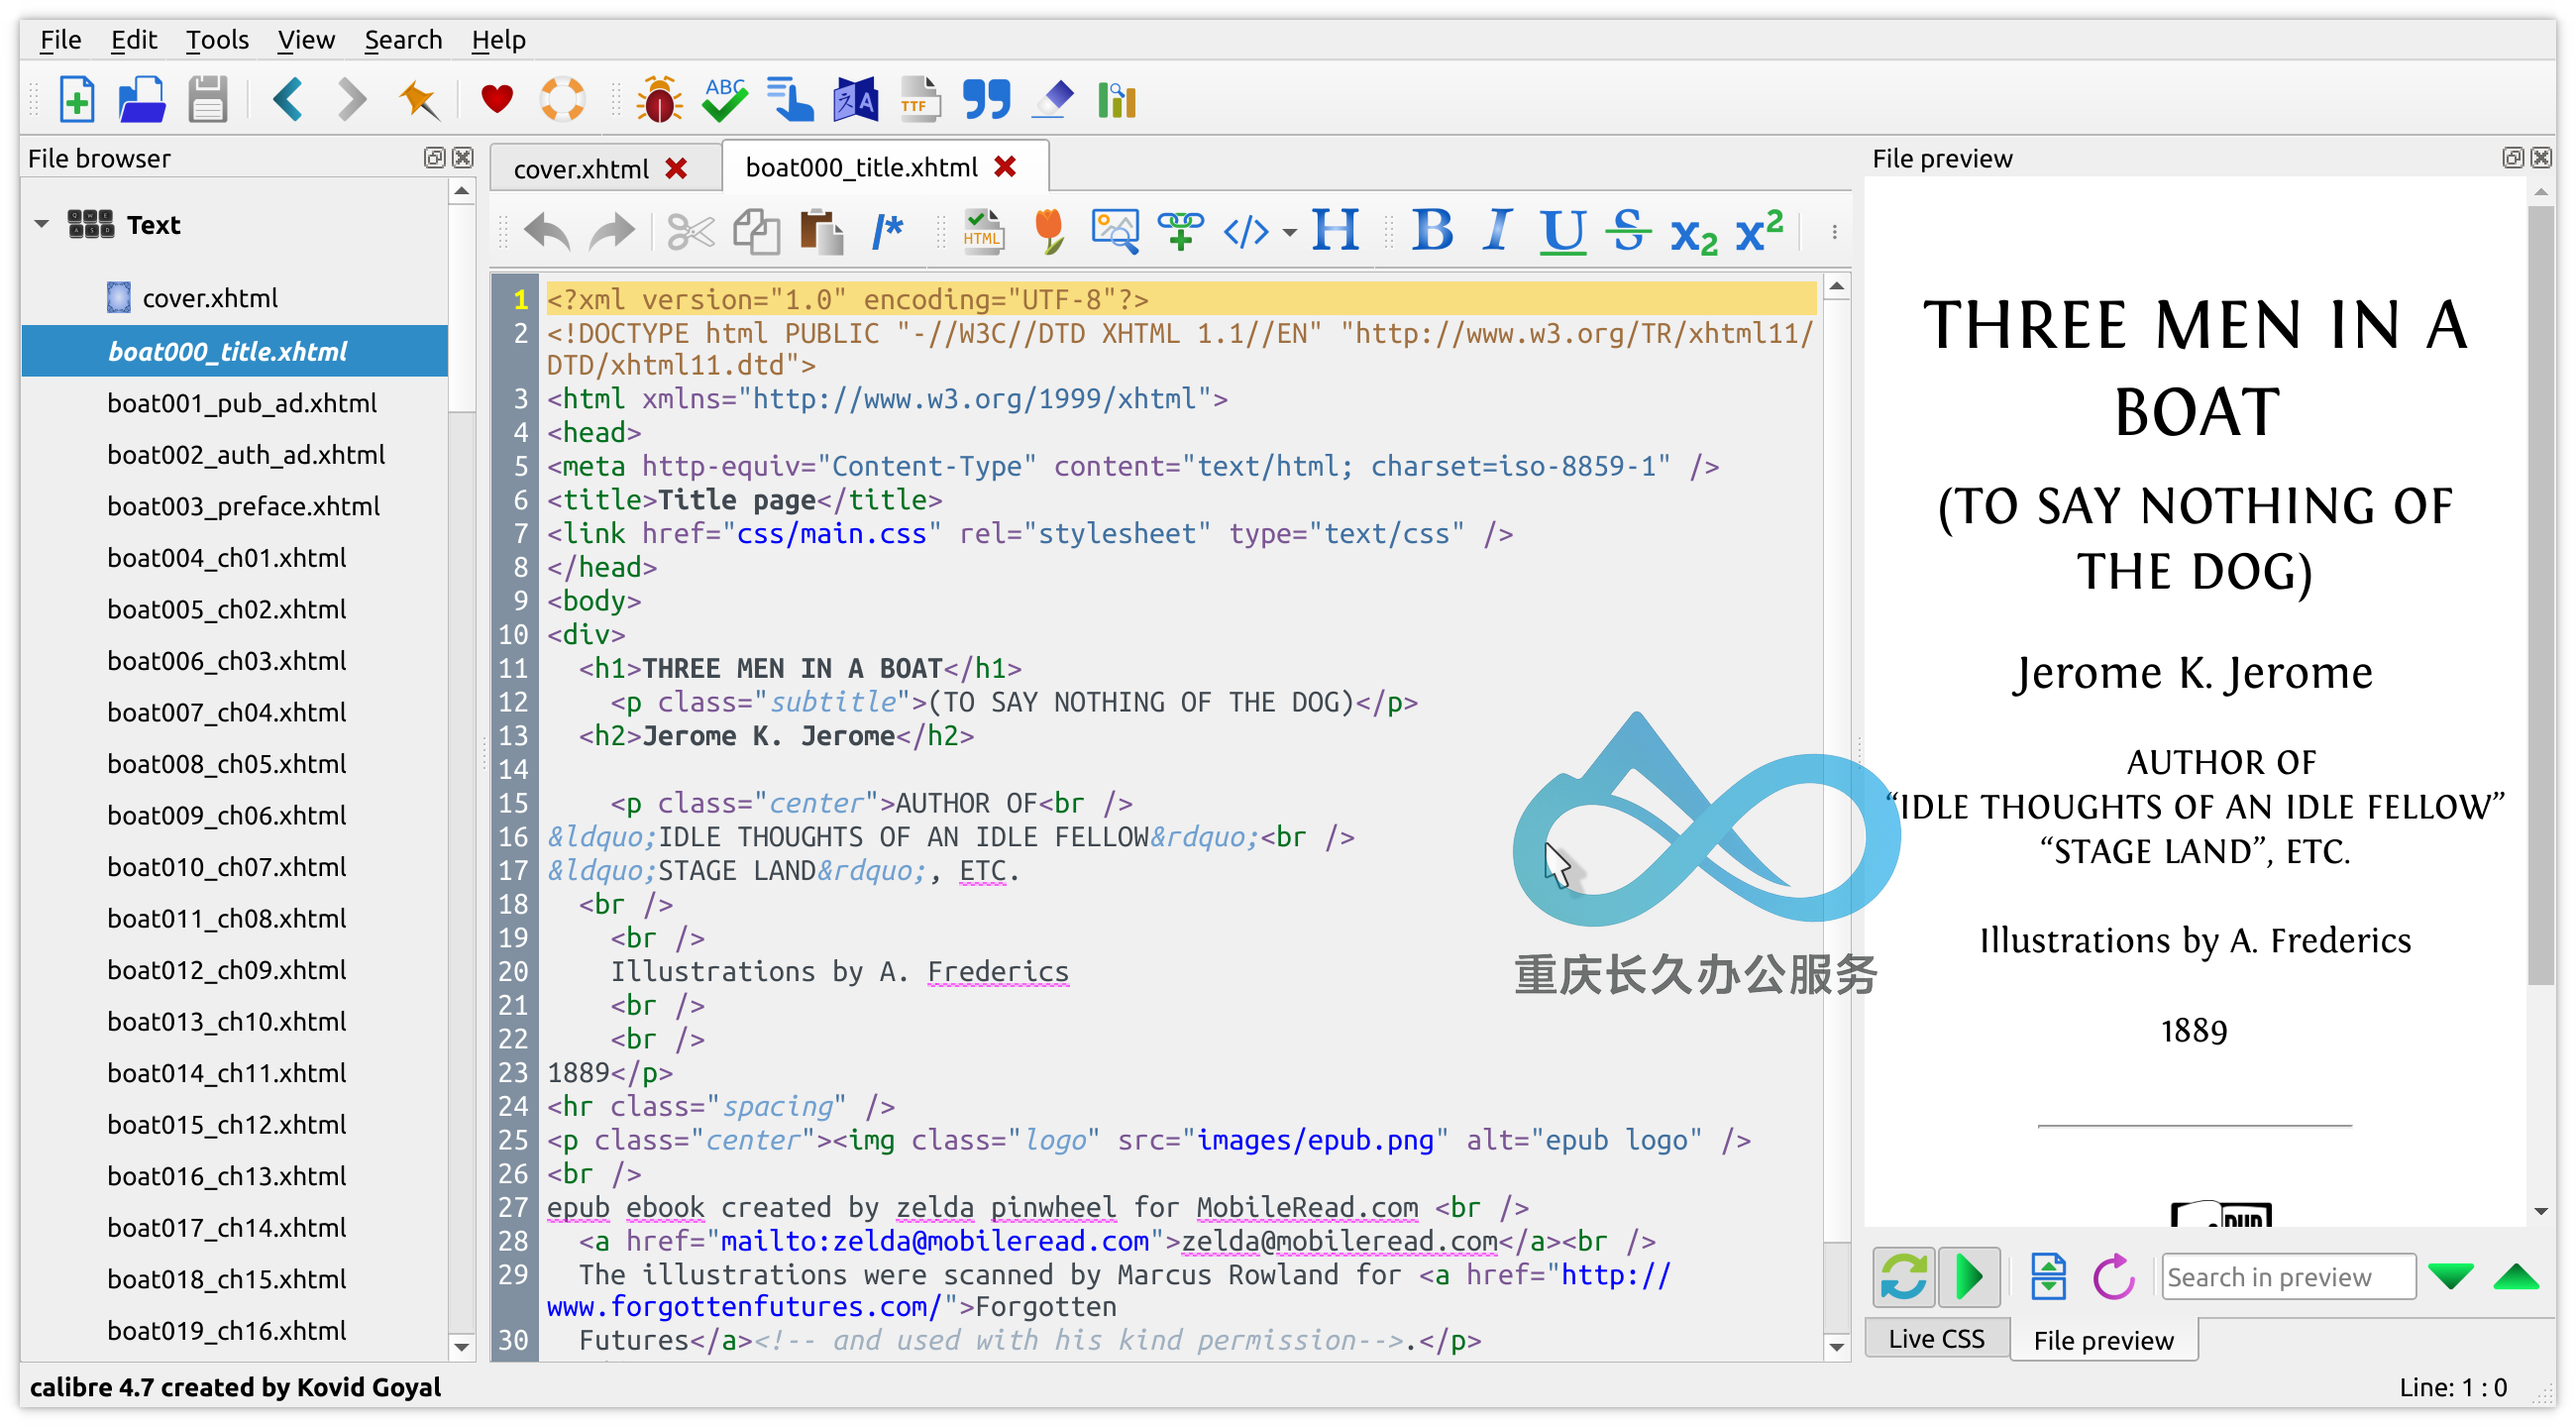
Task: Find next match with green down arrow
Action: coord(2450,1277)
